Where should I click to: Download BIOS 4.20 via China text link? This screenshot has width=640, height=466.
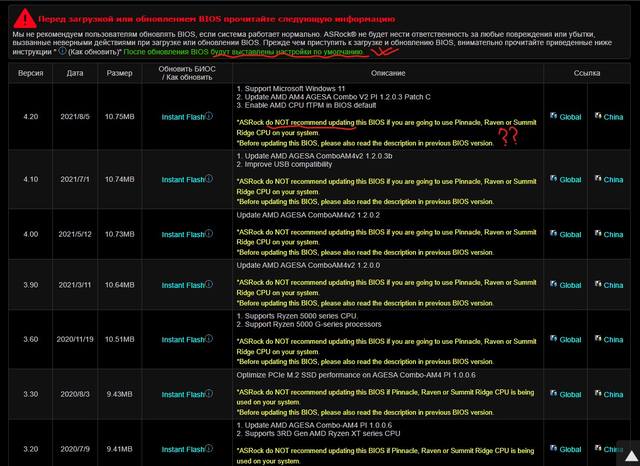coord(613,117)
